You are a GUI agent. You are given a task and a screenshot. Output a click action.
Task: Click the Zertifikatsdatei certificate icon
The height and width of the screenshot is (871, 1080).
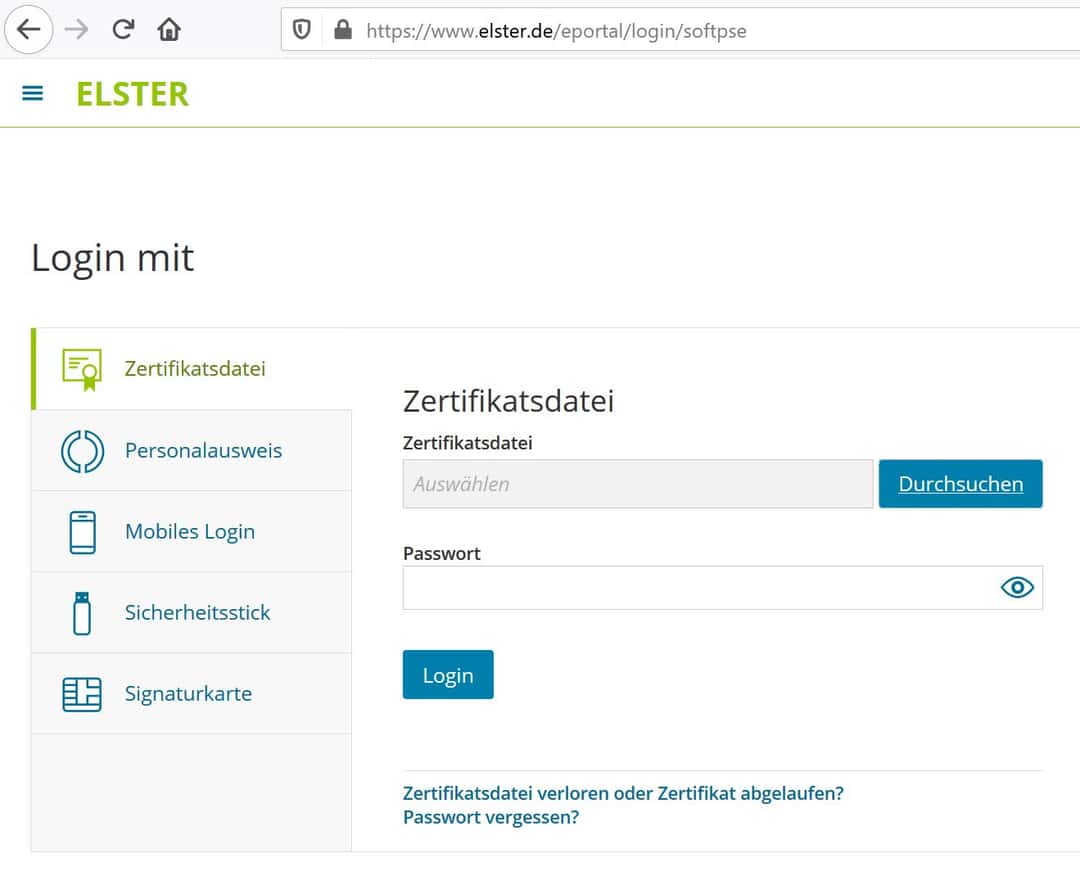point(82,370)
